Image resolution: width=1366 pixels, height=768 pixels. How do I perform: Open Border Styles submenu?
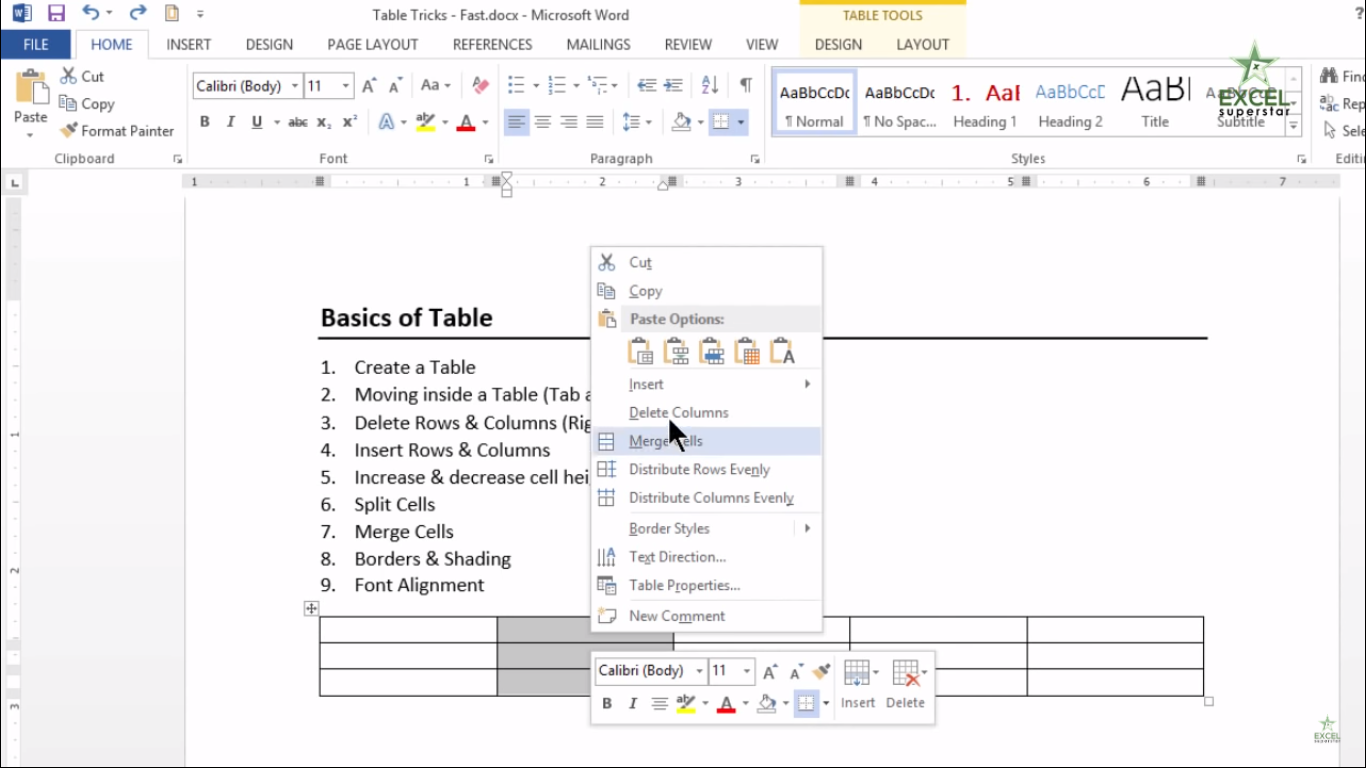pyautogui.click(x=707, y=528)
